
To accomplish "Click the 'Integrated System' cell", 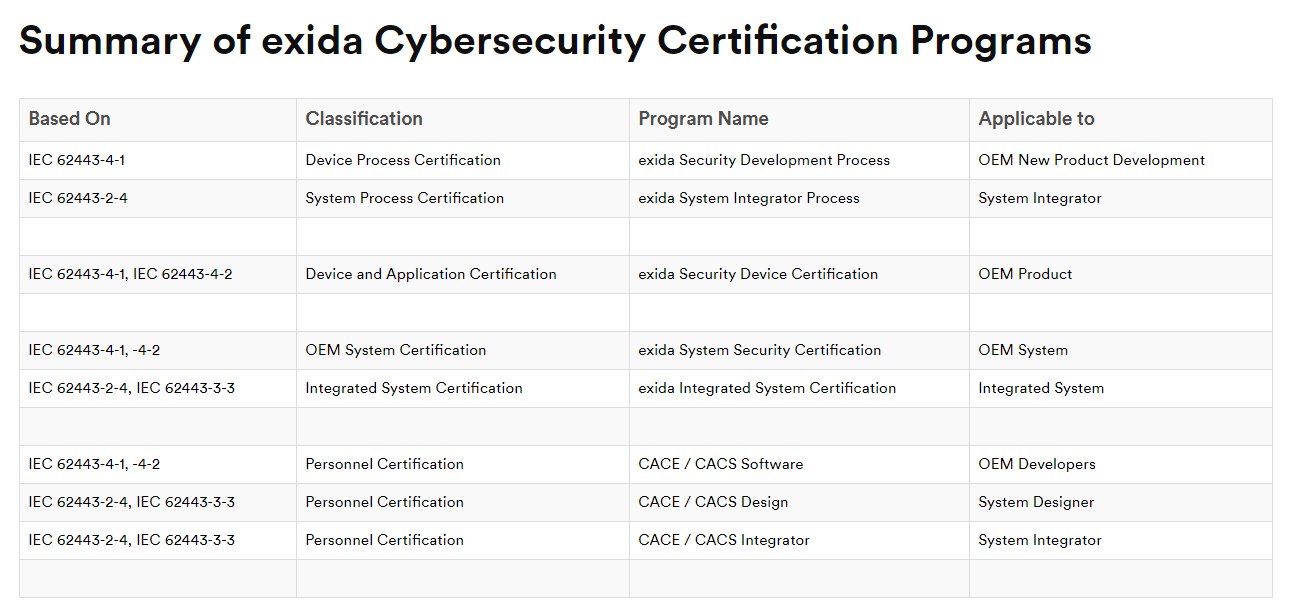I will 1121,388.
